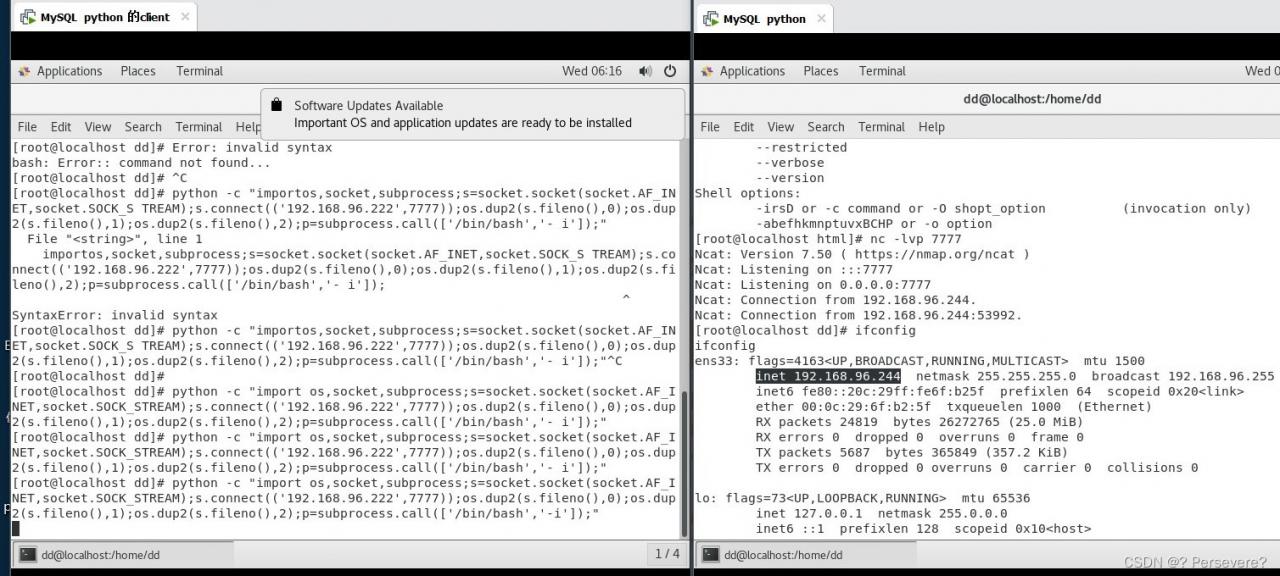The image size is (1280, 576).
Task: Click 'TX packets 5687' line
Action: coord(817,452)
